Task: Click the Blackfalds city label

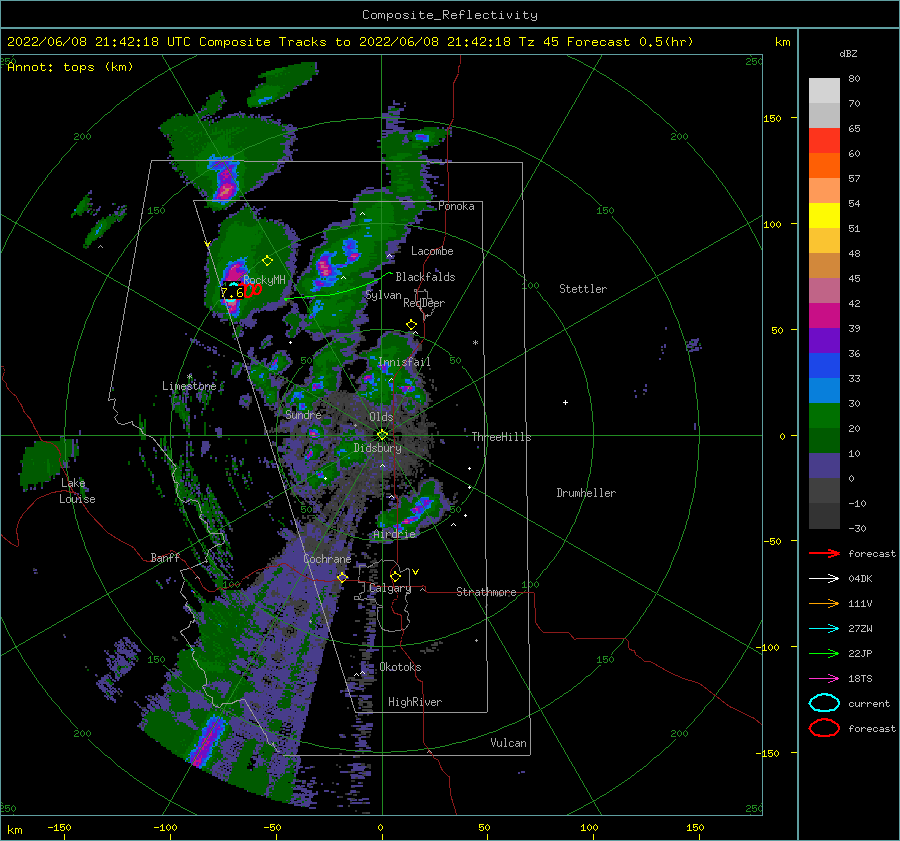Action: [x=425, y=277]
